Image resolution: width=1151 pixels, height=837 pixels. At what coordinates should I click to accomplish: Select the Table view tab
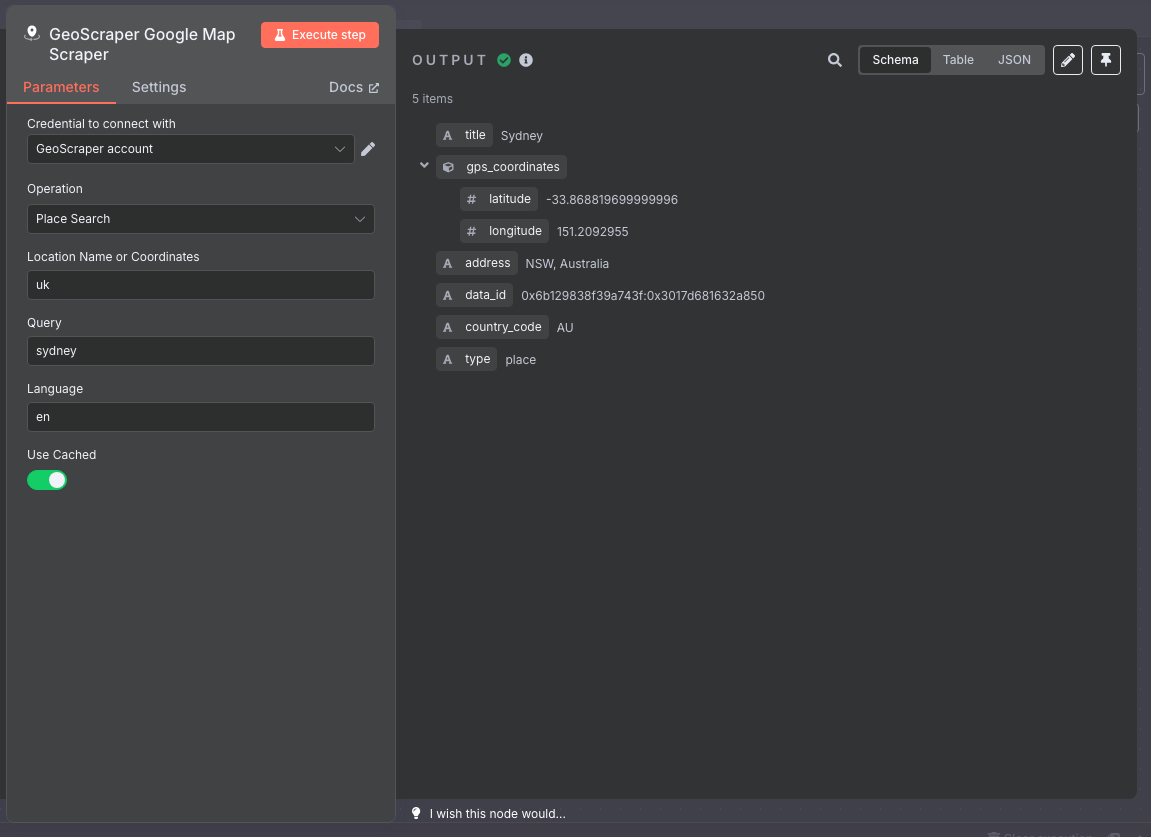(x=958, y=60)
